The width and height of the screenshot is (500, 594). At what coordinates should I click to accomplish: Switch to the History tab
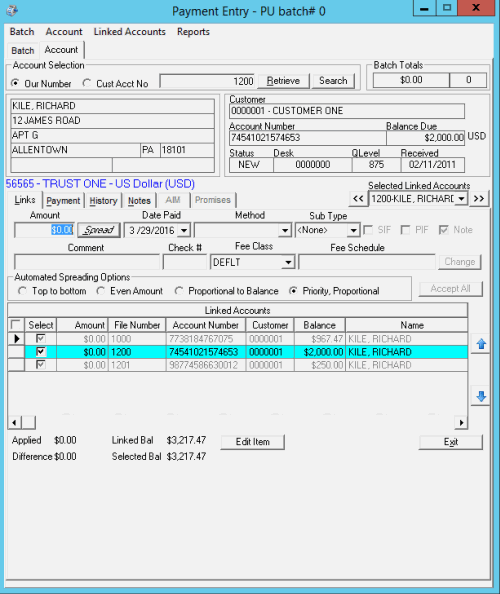[x=103, y=201]
